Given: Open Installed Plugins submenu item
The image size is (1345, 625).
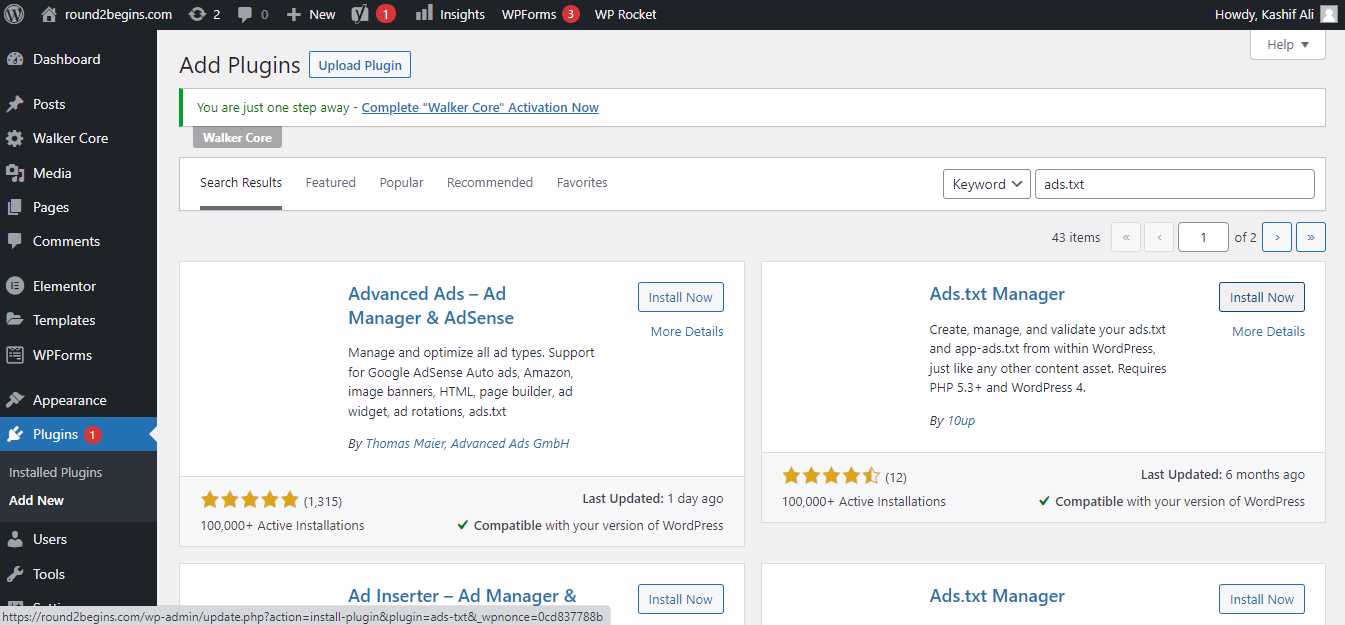Looking at the screenshot, I should point(56,472).
